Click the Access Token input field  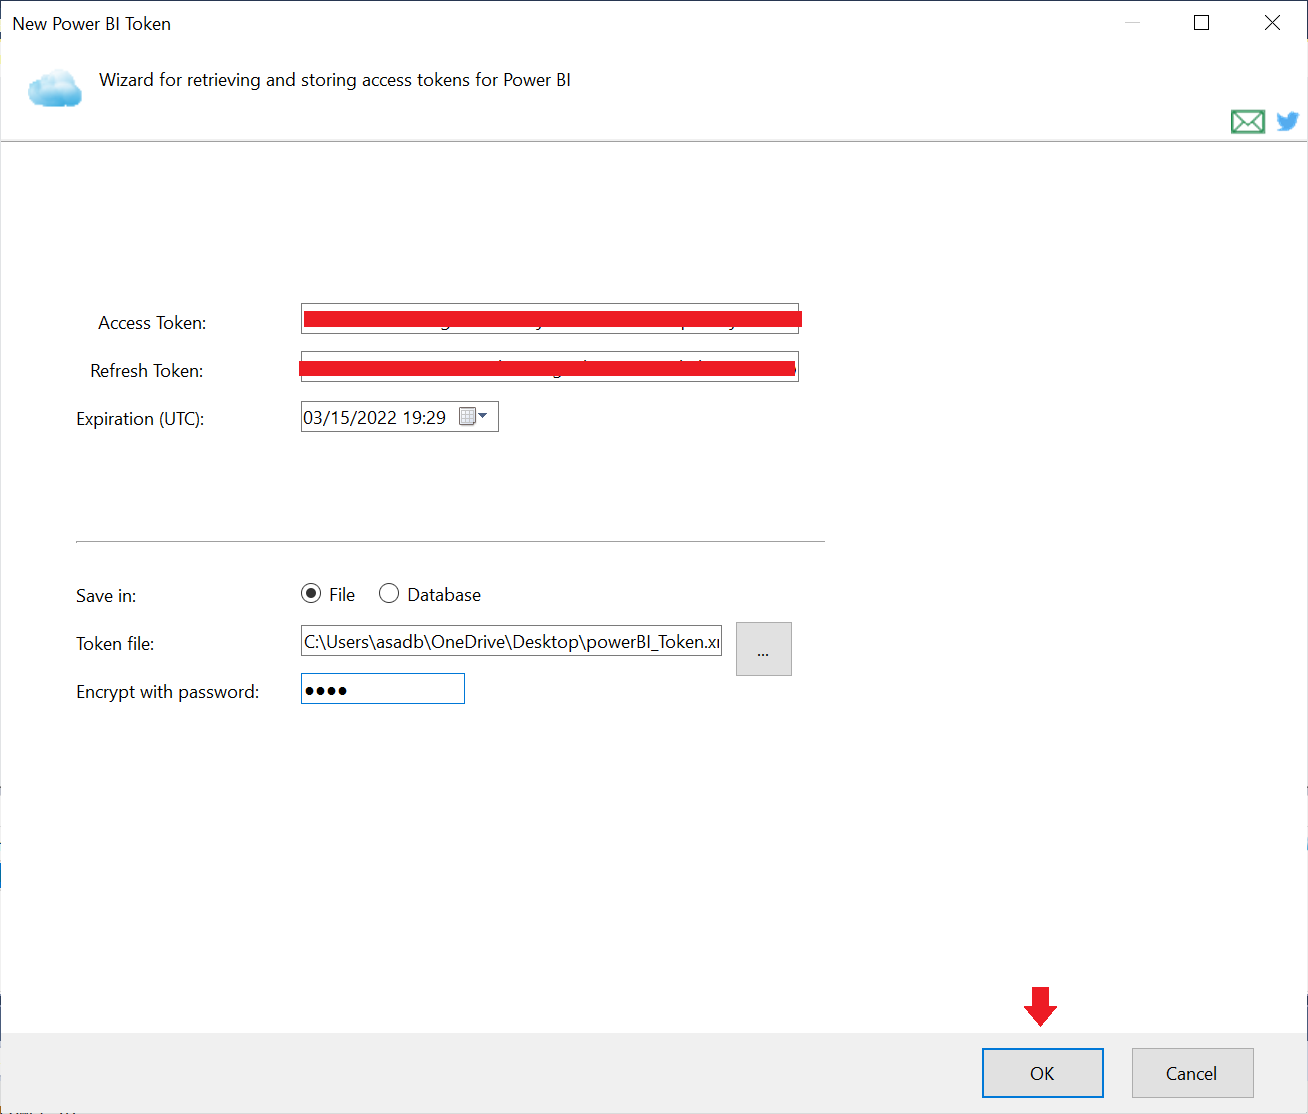pyautogui.click(x=550, y=319)
